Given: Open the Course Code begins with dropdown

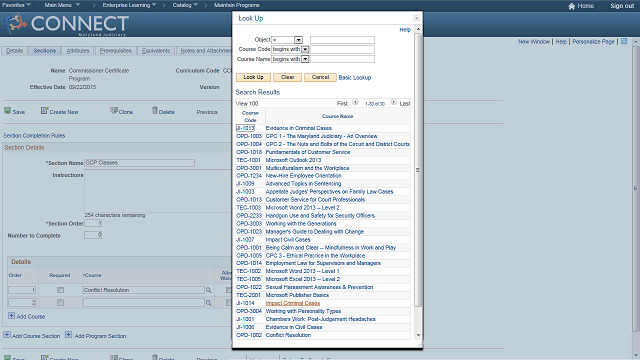Looking at the screenshot, I should pyautogui.click(x=305, y=49).
